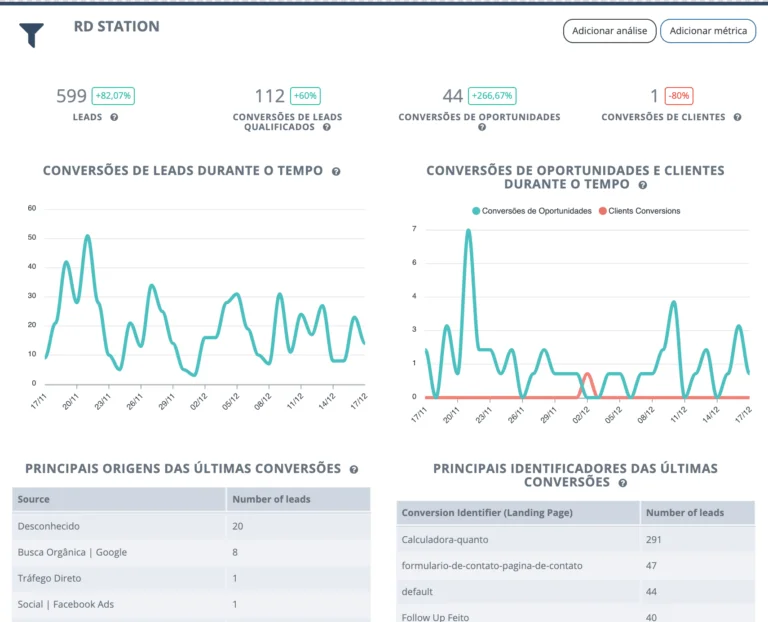The width and height of the screenshot is (768, 622).
Task: Select the Calculadora-quanto row
Action: tap(576, 539)
